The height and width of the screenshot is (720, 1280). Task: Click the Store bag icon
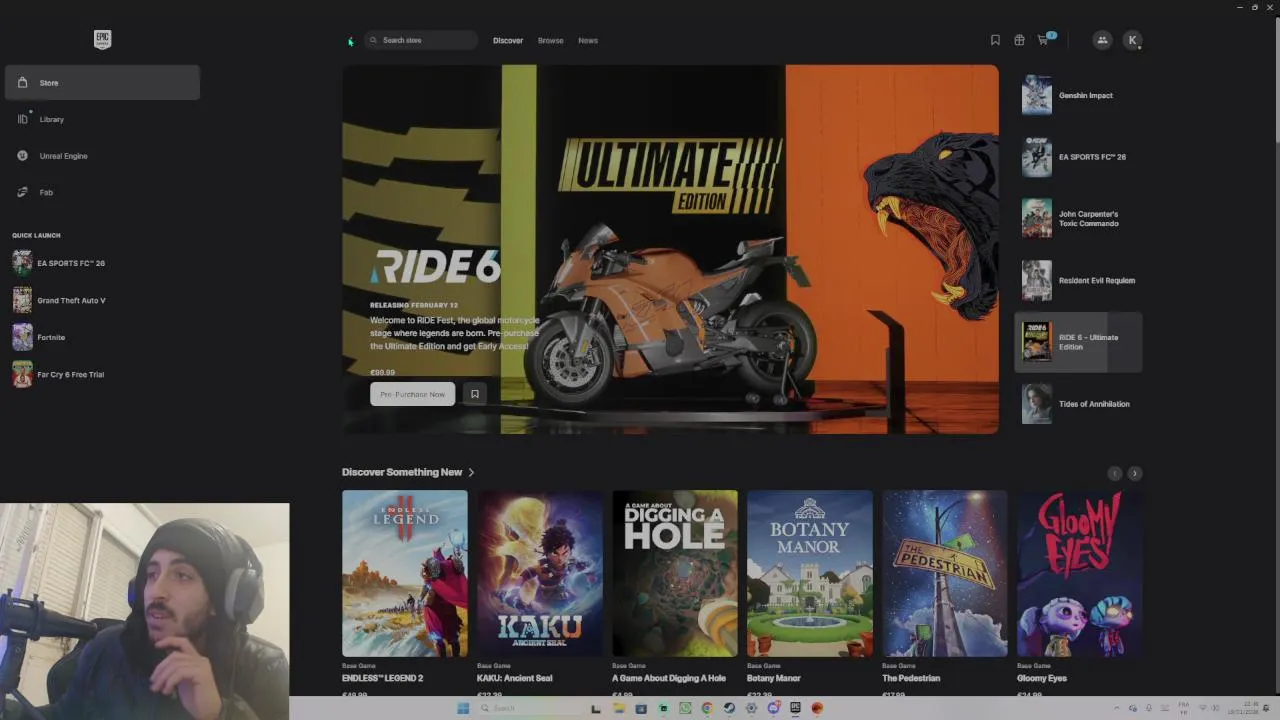coord(22,82)
